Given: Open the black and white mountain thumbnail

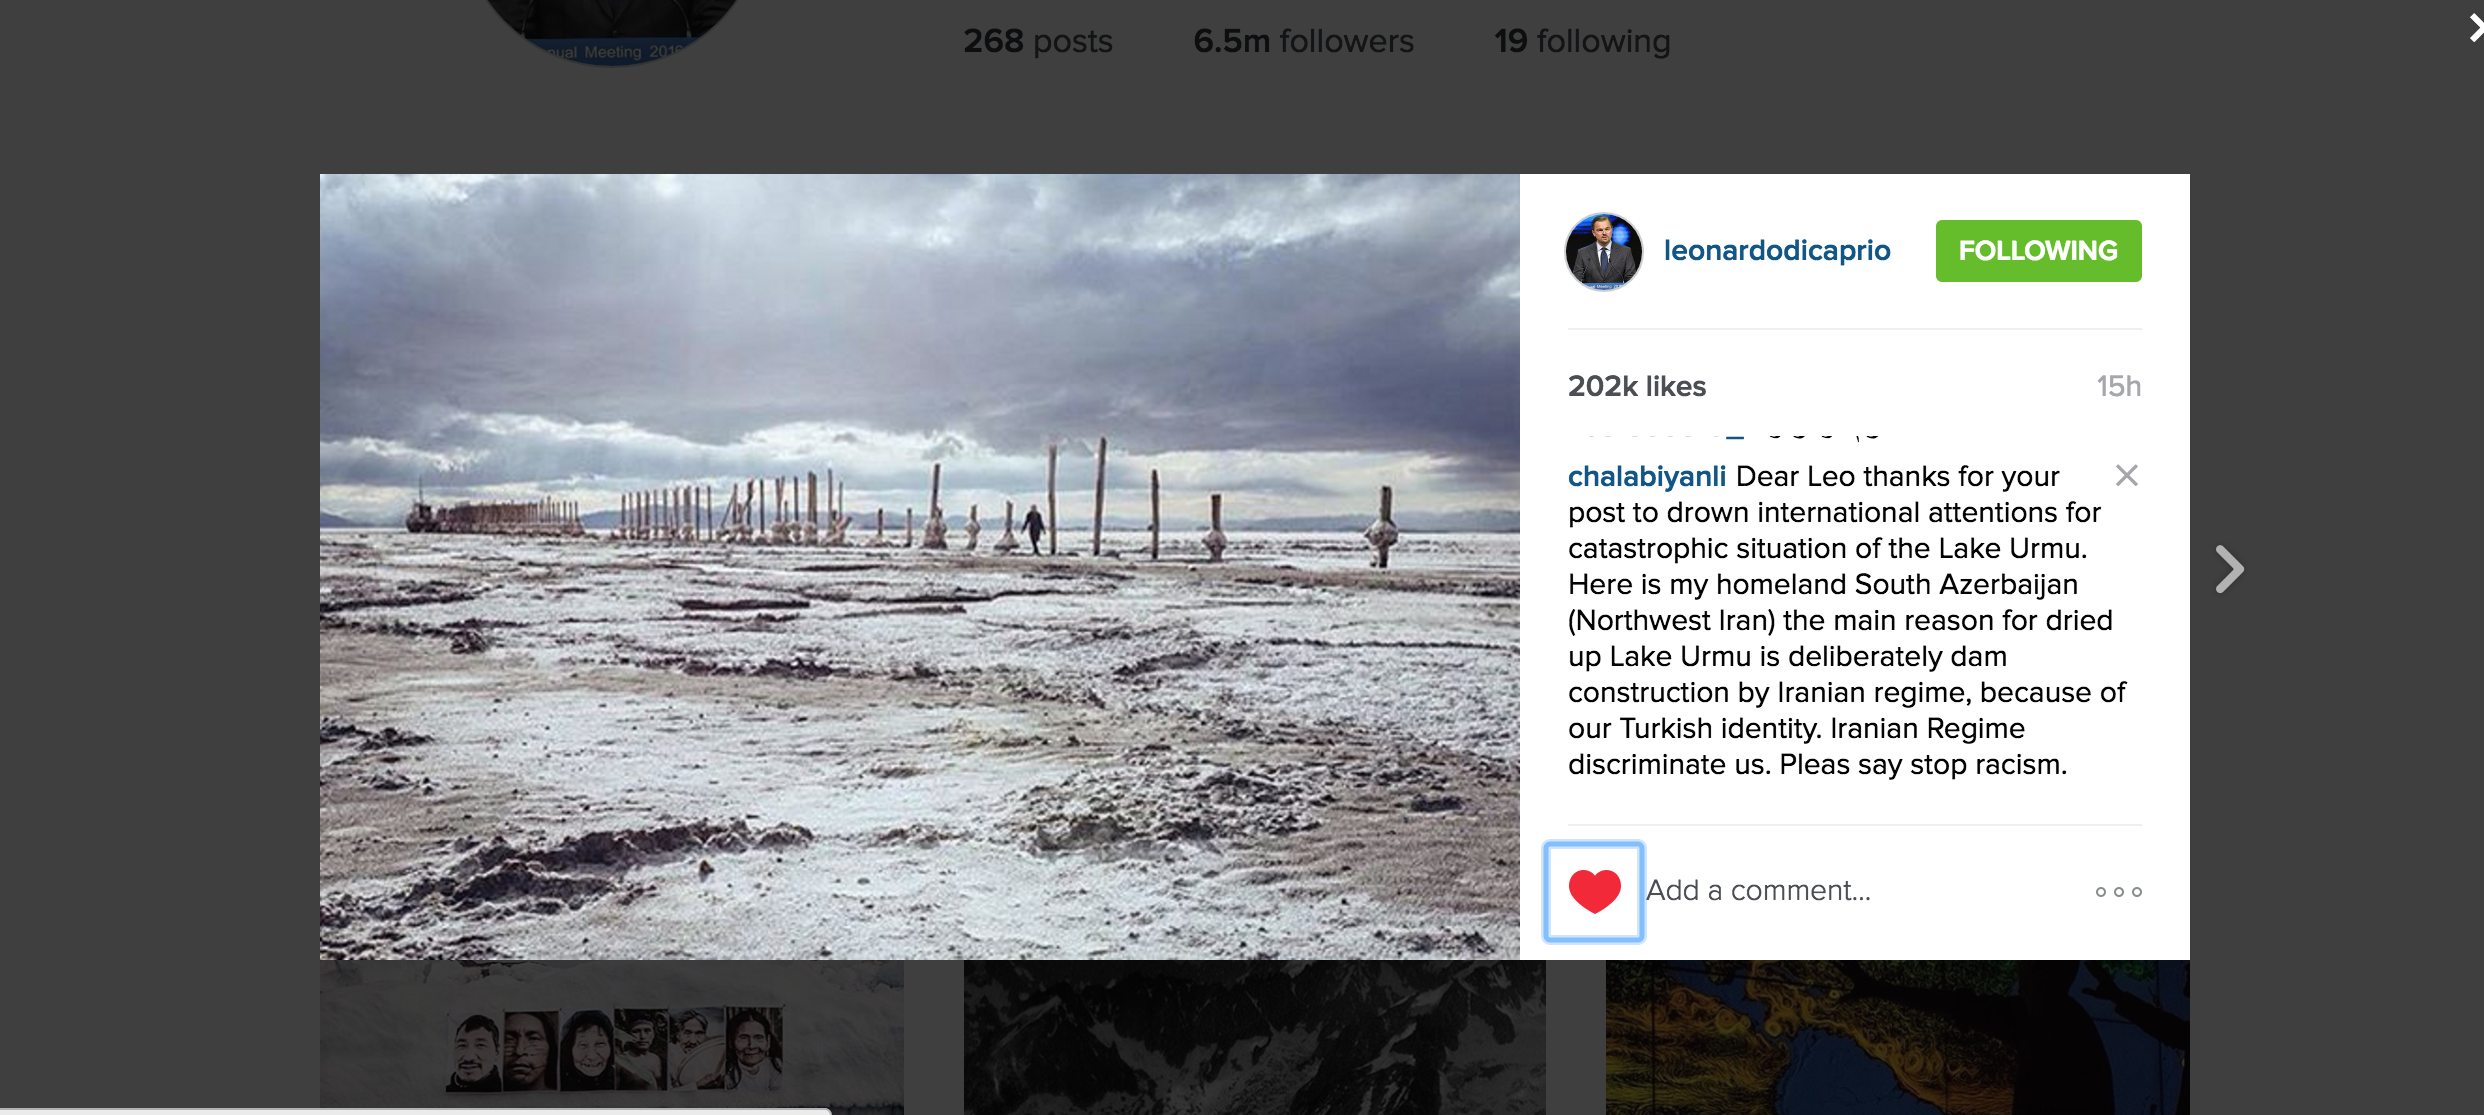Looking at the screenshot, I should (1254, 1038).
